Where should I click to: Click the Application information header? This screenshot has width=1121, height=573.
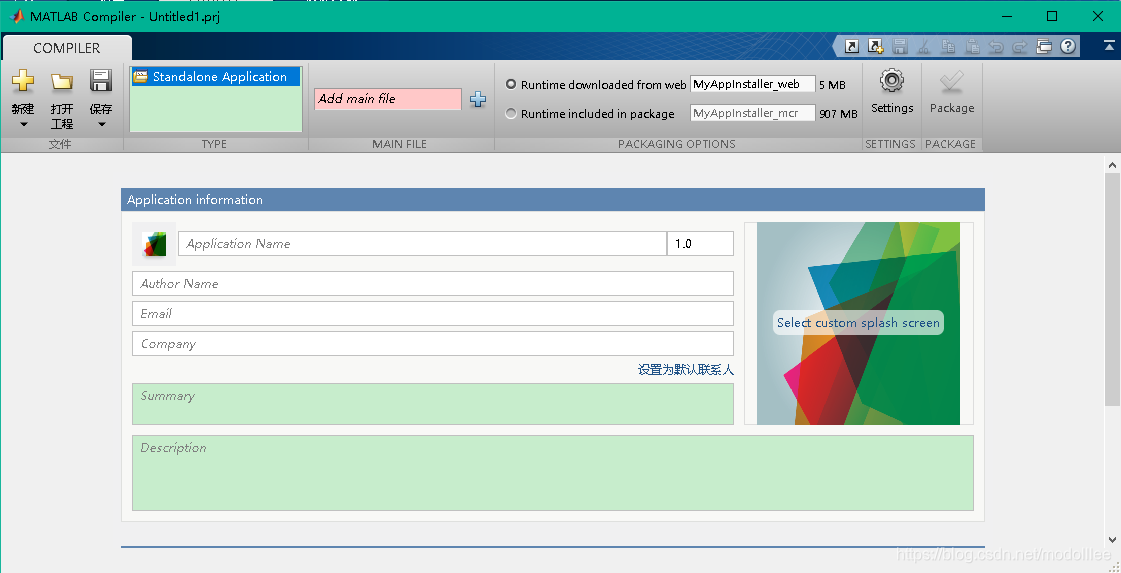click(x=553, y=200)
